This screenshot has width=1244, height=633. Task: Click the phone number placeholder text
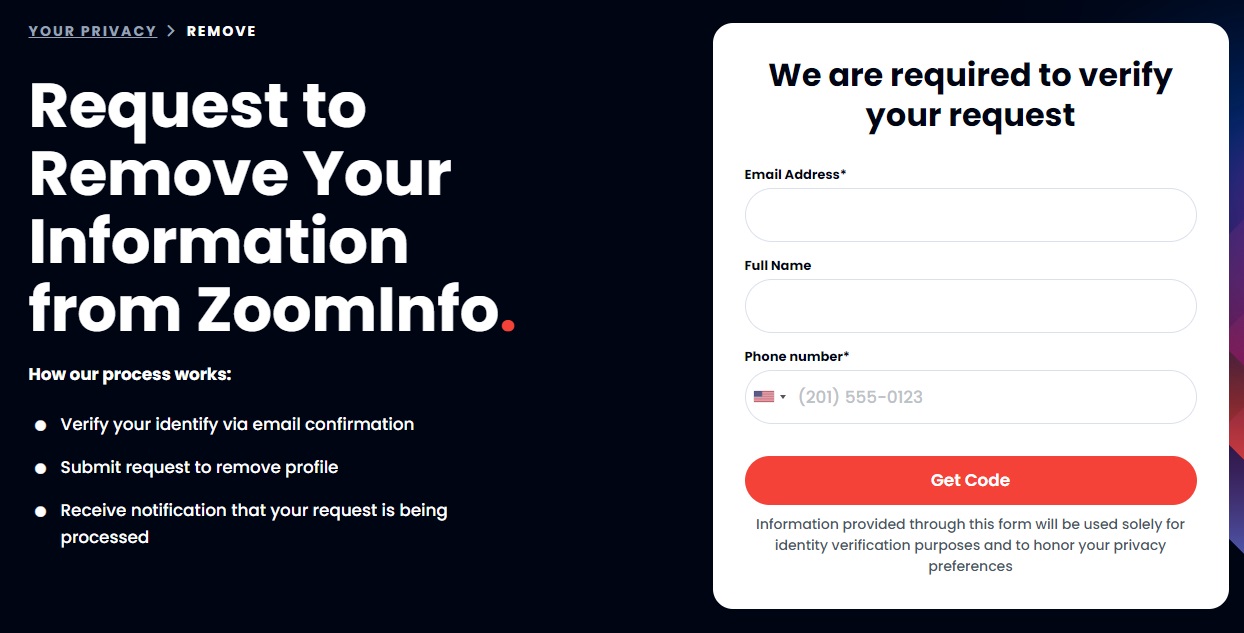(x=860, y=396)
